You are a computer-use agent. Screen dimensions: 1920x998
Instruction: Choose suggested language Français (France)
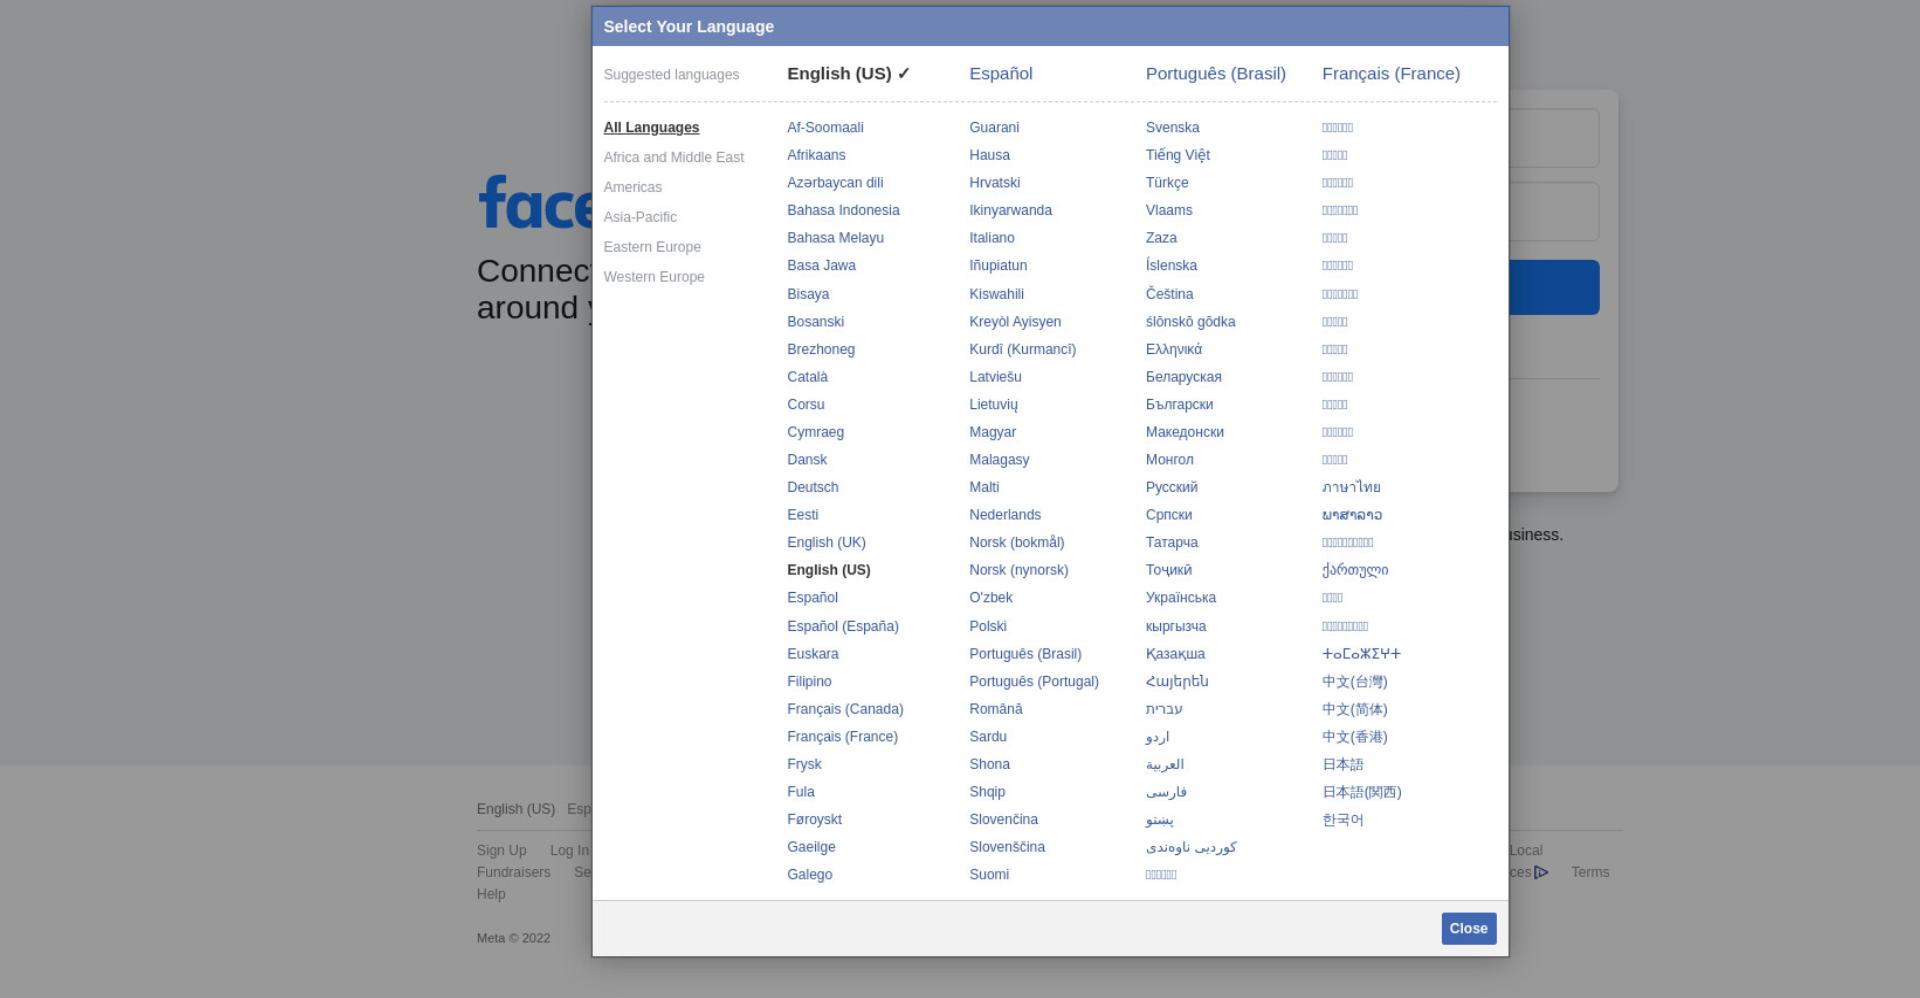click(1390, 73)
